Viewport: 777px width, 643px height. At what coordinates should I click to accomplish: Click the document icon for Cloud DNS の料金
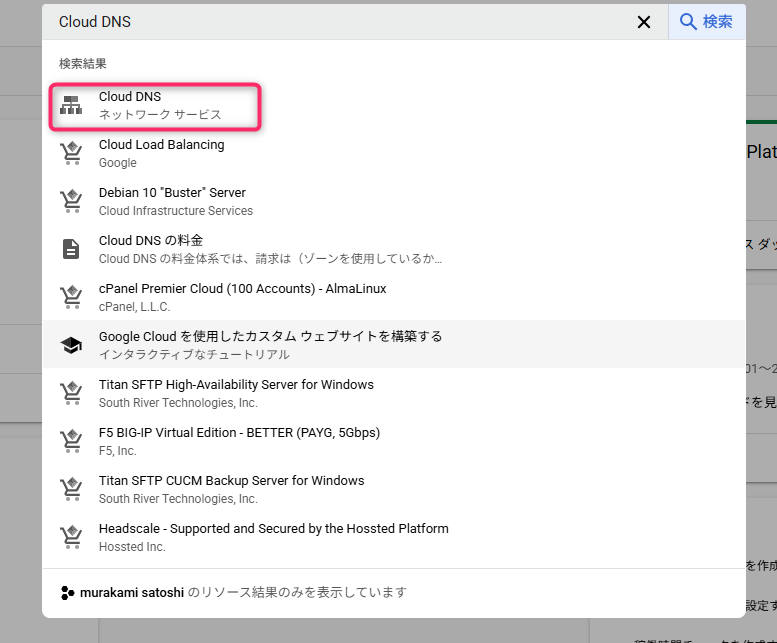pyautogui.click(x=71, y=249)
